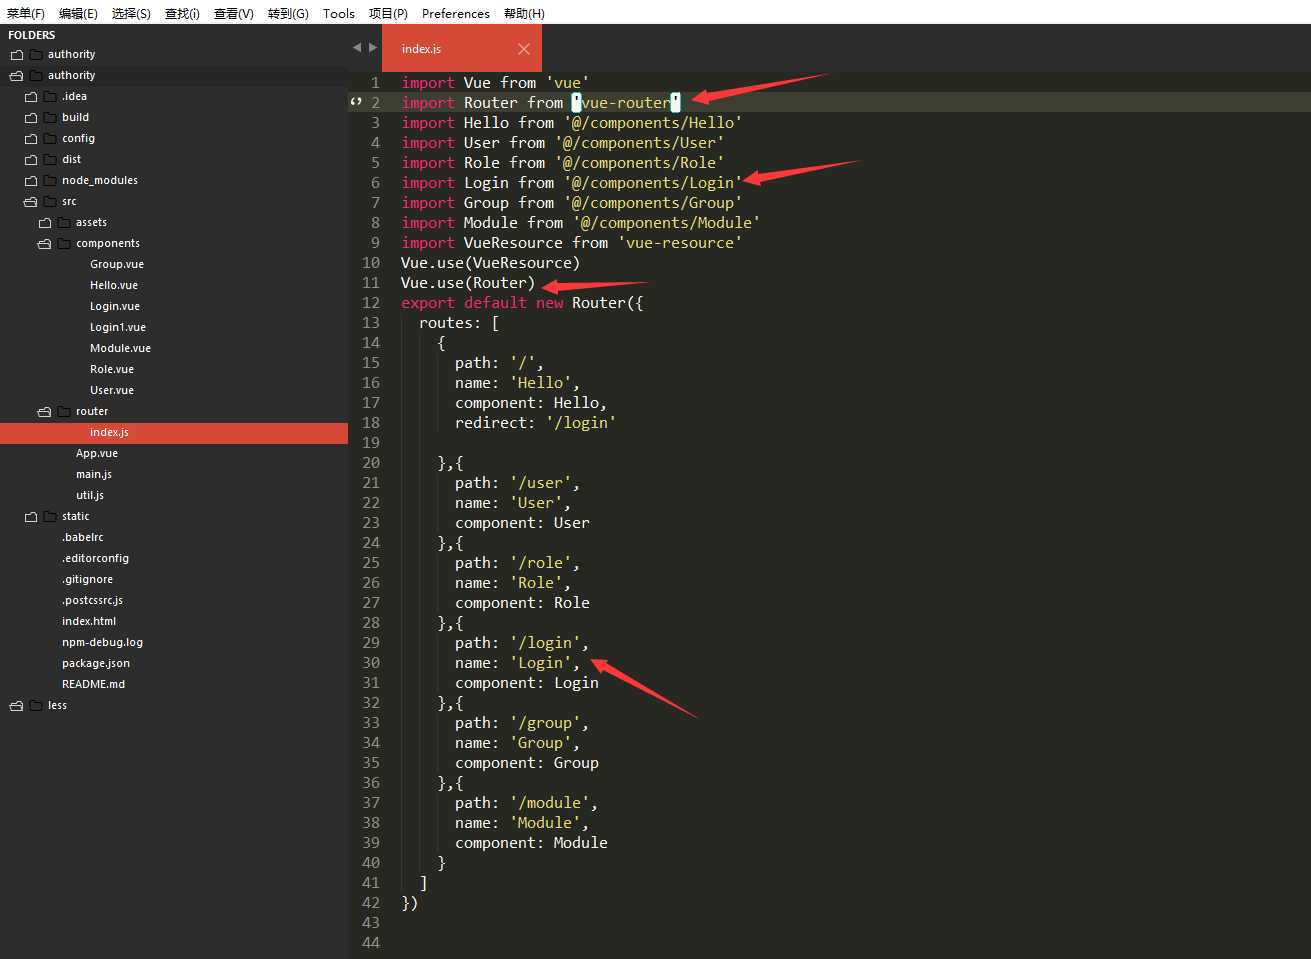The height and width of the screenshot is (959, 1311).
Task: Open util.js in the sidebar
Action: coord(90,496)
